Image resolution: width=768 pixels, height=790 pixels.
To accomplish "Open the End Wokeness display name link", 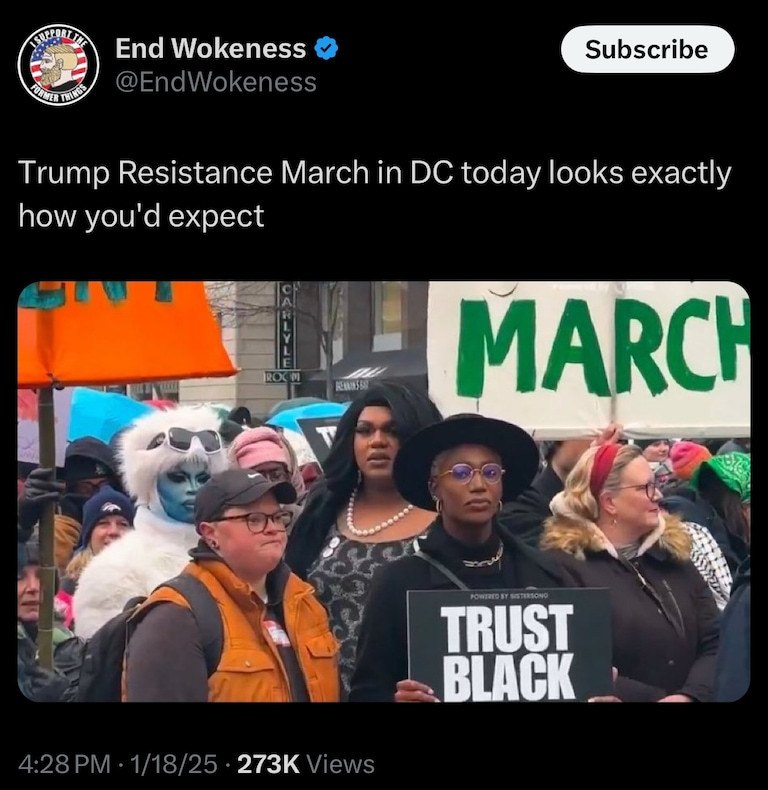I will tap(210, 48).
